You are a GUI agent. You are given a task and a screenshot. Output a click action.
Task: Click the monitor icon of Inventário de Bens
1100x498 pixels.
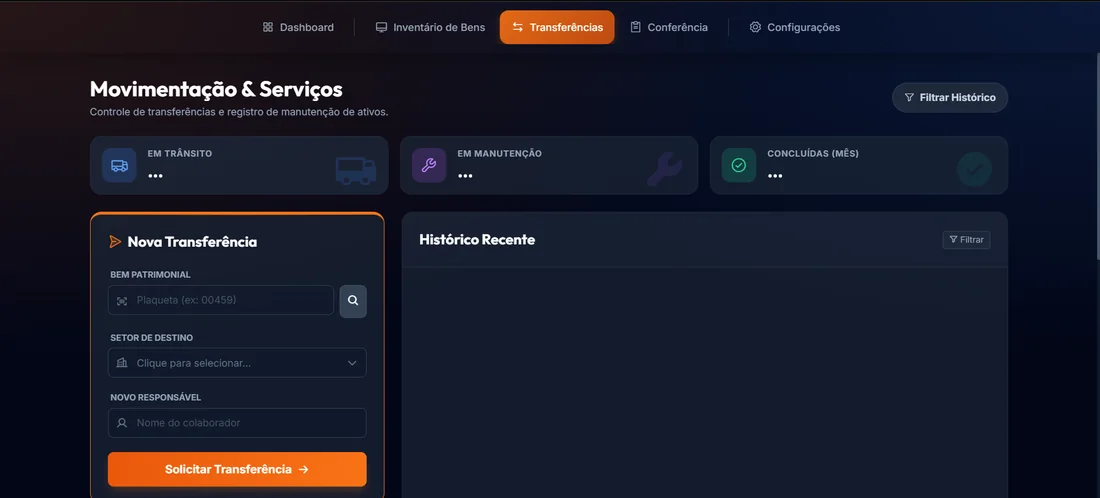pyautogui.click(x=381, y=27)
